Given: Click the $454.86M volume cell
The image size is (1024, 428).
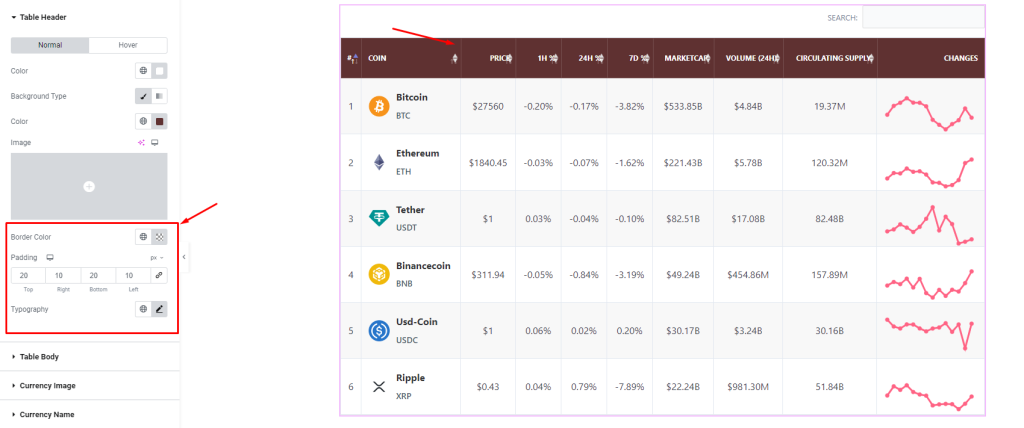Looking at the screenshot, I should click(x=748, y=274).
